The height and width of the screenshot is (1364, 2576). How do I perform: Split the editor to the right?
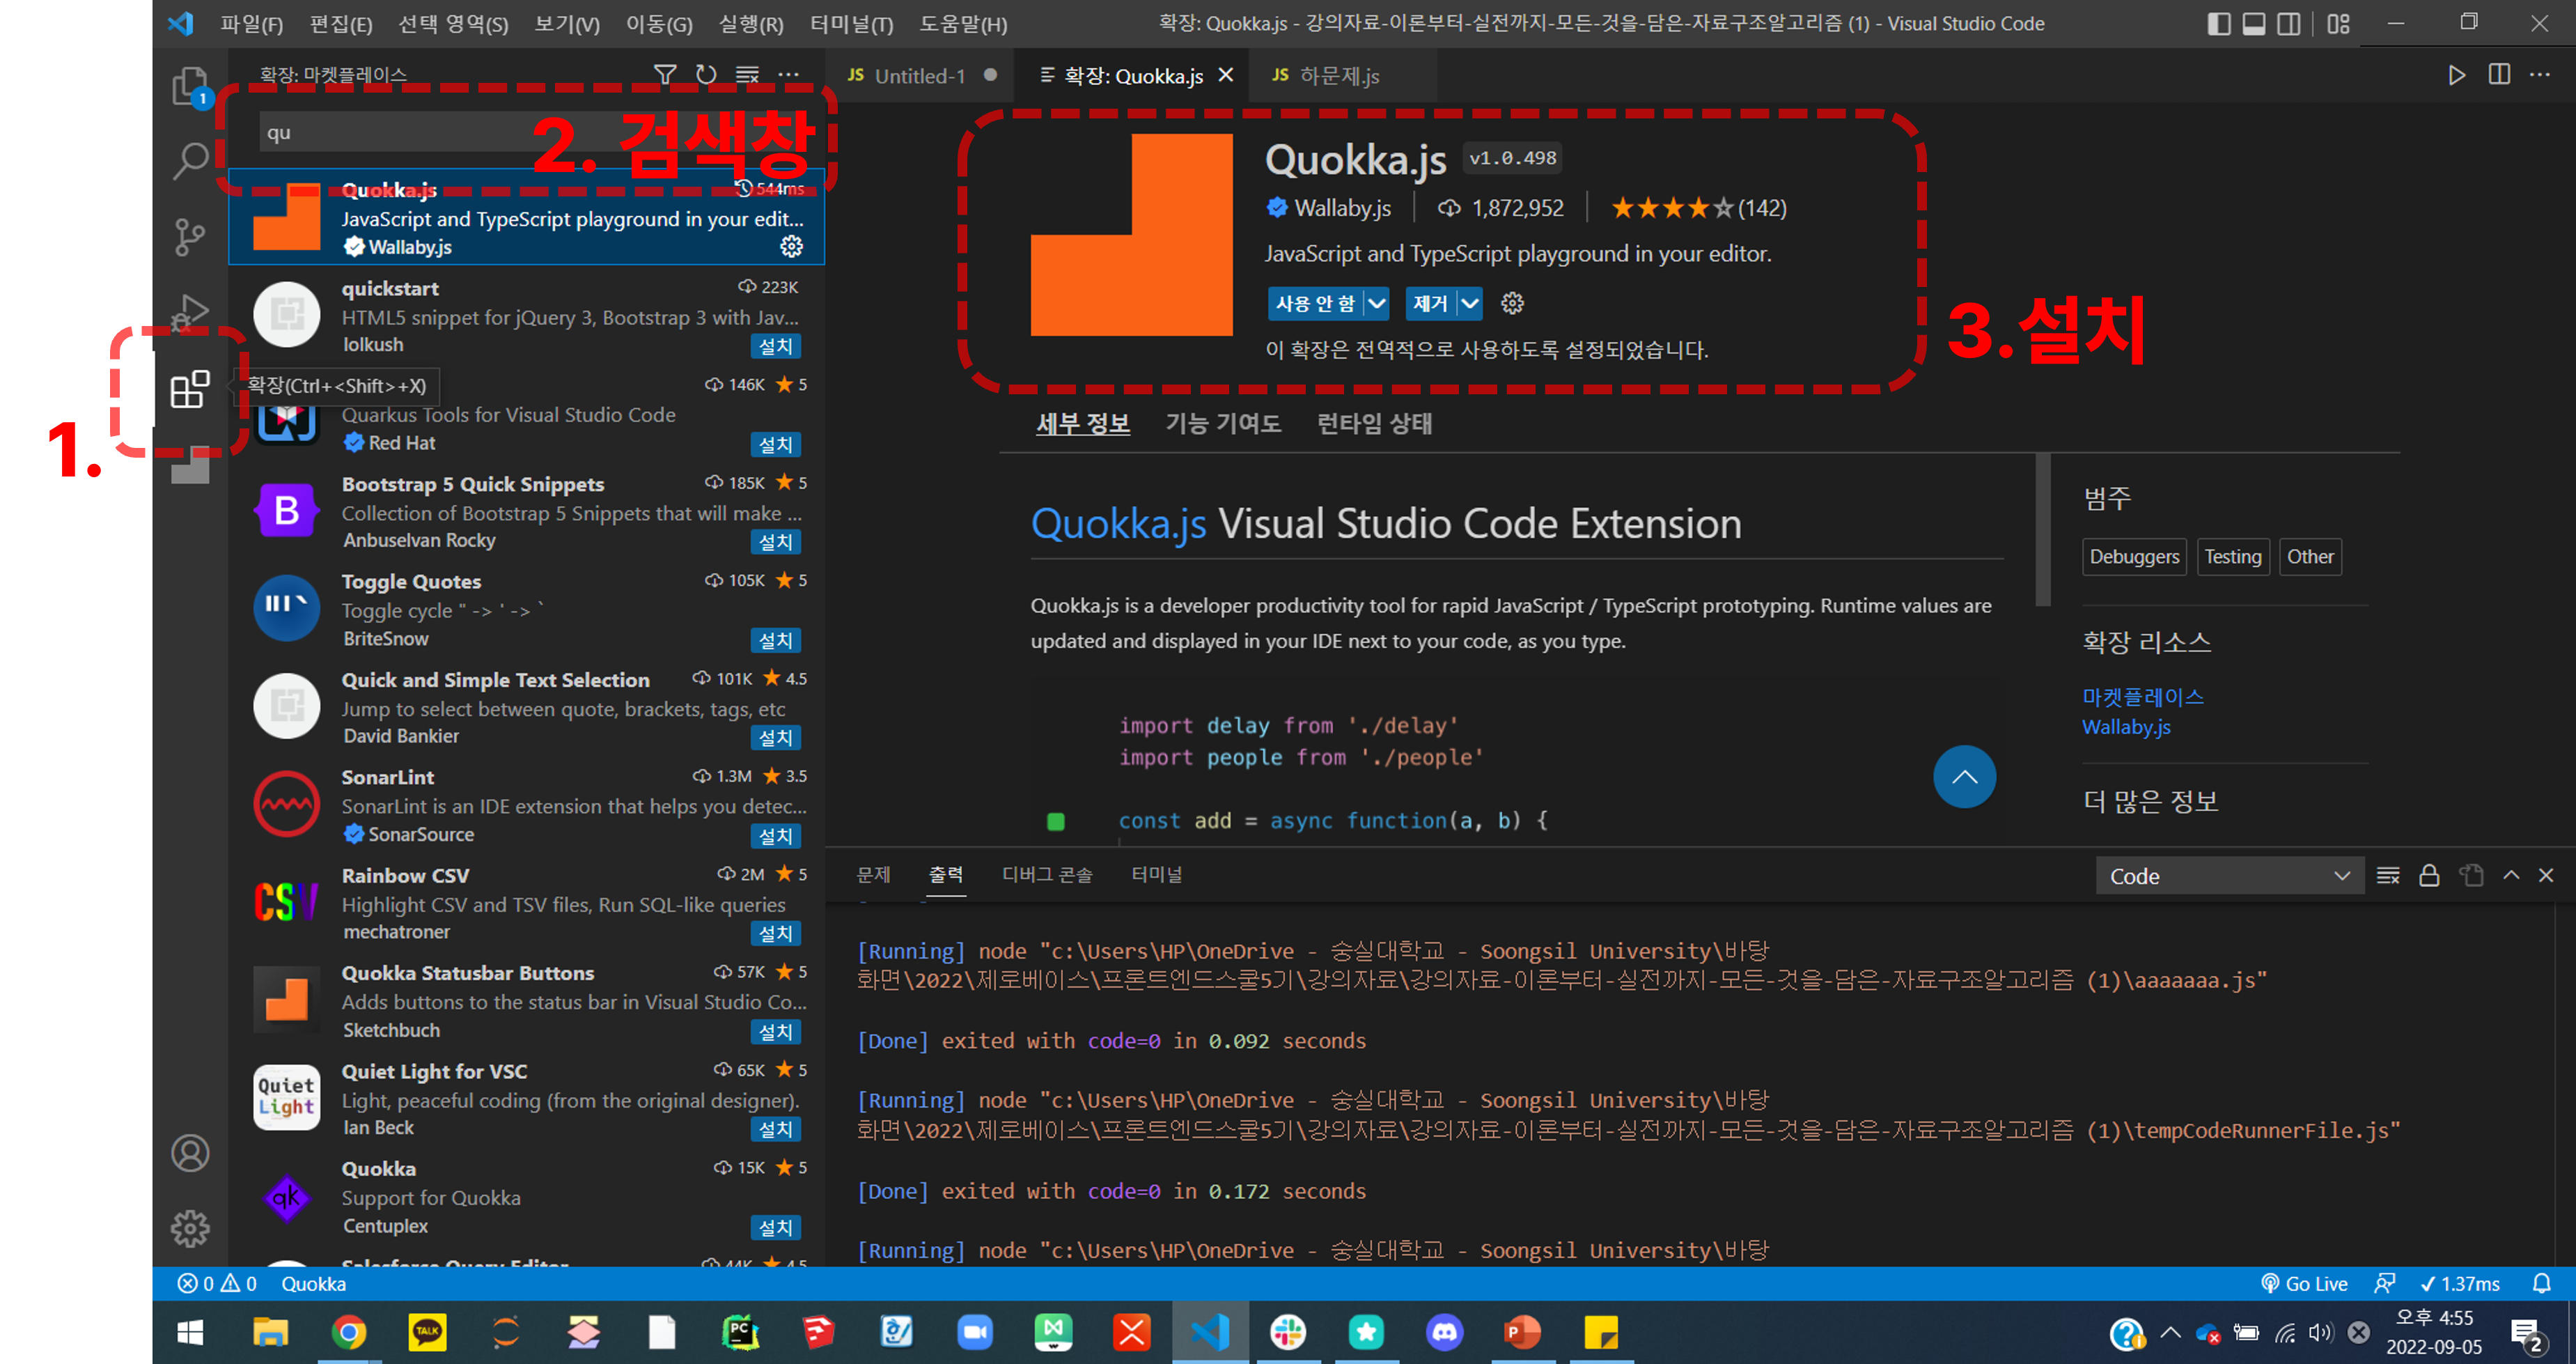(x=2498, y=75)
